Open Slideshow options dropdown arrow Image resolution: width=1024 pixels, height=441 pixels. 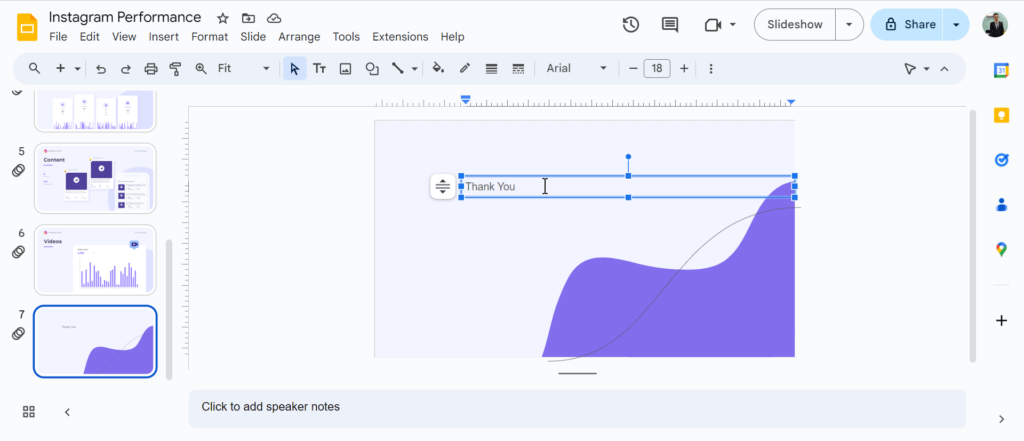850,25
